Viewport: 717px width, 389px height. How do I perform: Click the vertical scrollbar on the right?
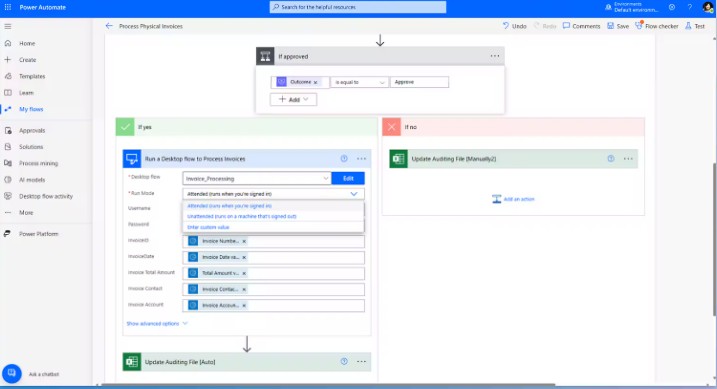point(714,239)
